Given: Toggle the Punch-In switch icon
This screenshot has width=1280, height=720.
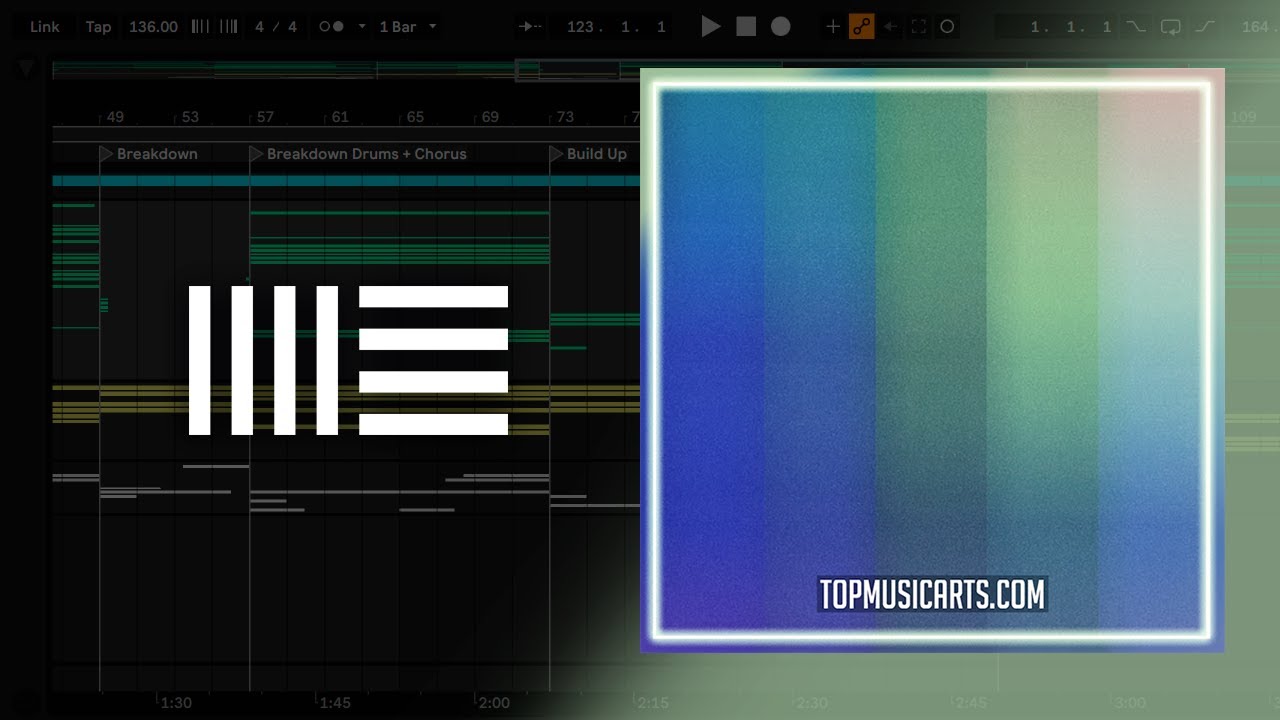Looking at the screenshot, I should (x=1135, y=27).
